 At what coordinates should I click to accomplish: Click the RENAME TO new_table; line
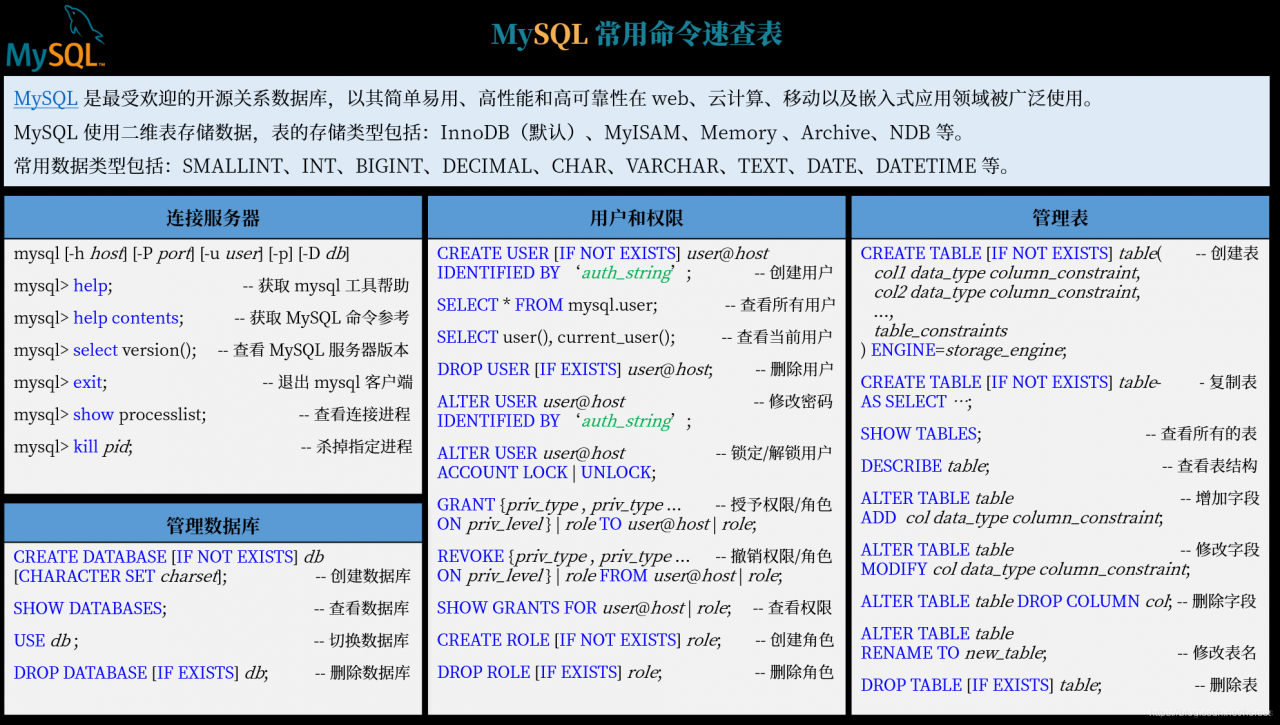tap(954, 653)
